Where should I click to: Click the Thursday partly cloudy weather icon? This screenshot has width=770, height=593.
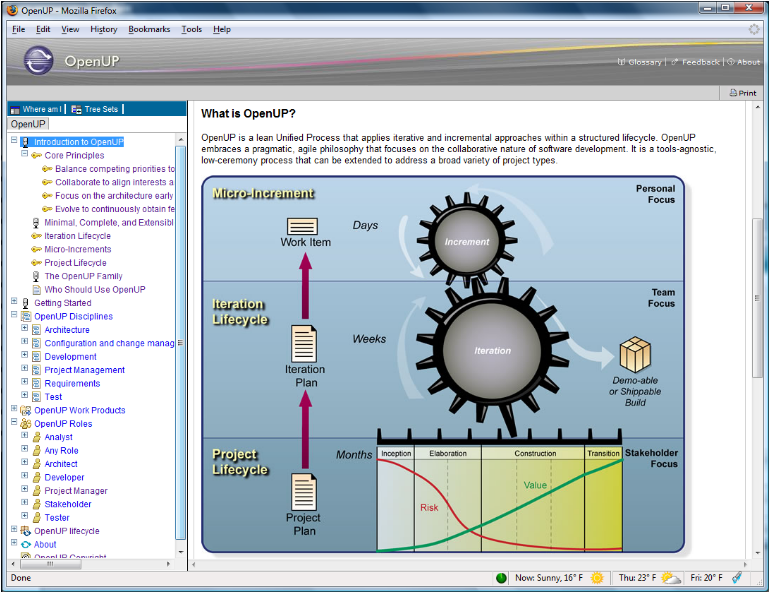pos(671,578)
